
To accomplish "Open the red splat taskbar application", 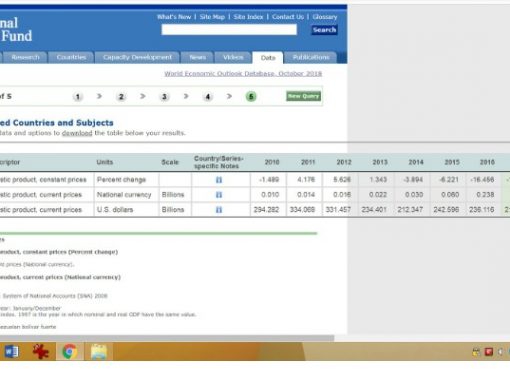I will [41, 351].
